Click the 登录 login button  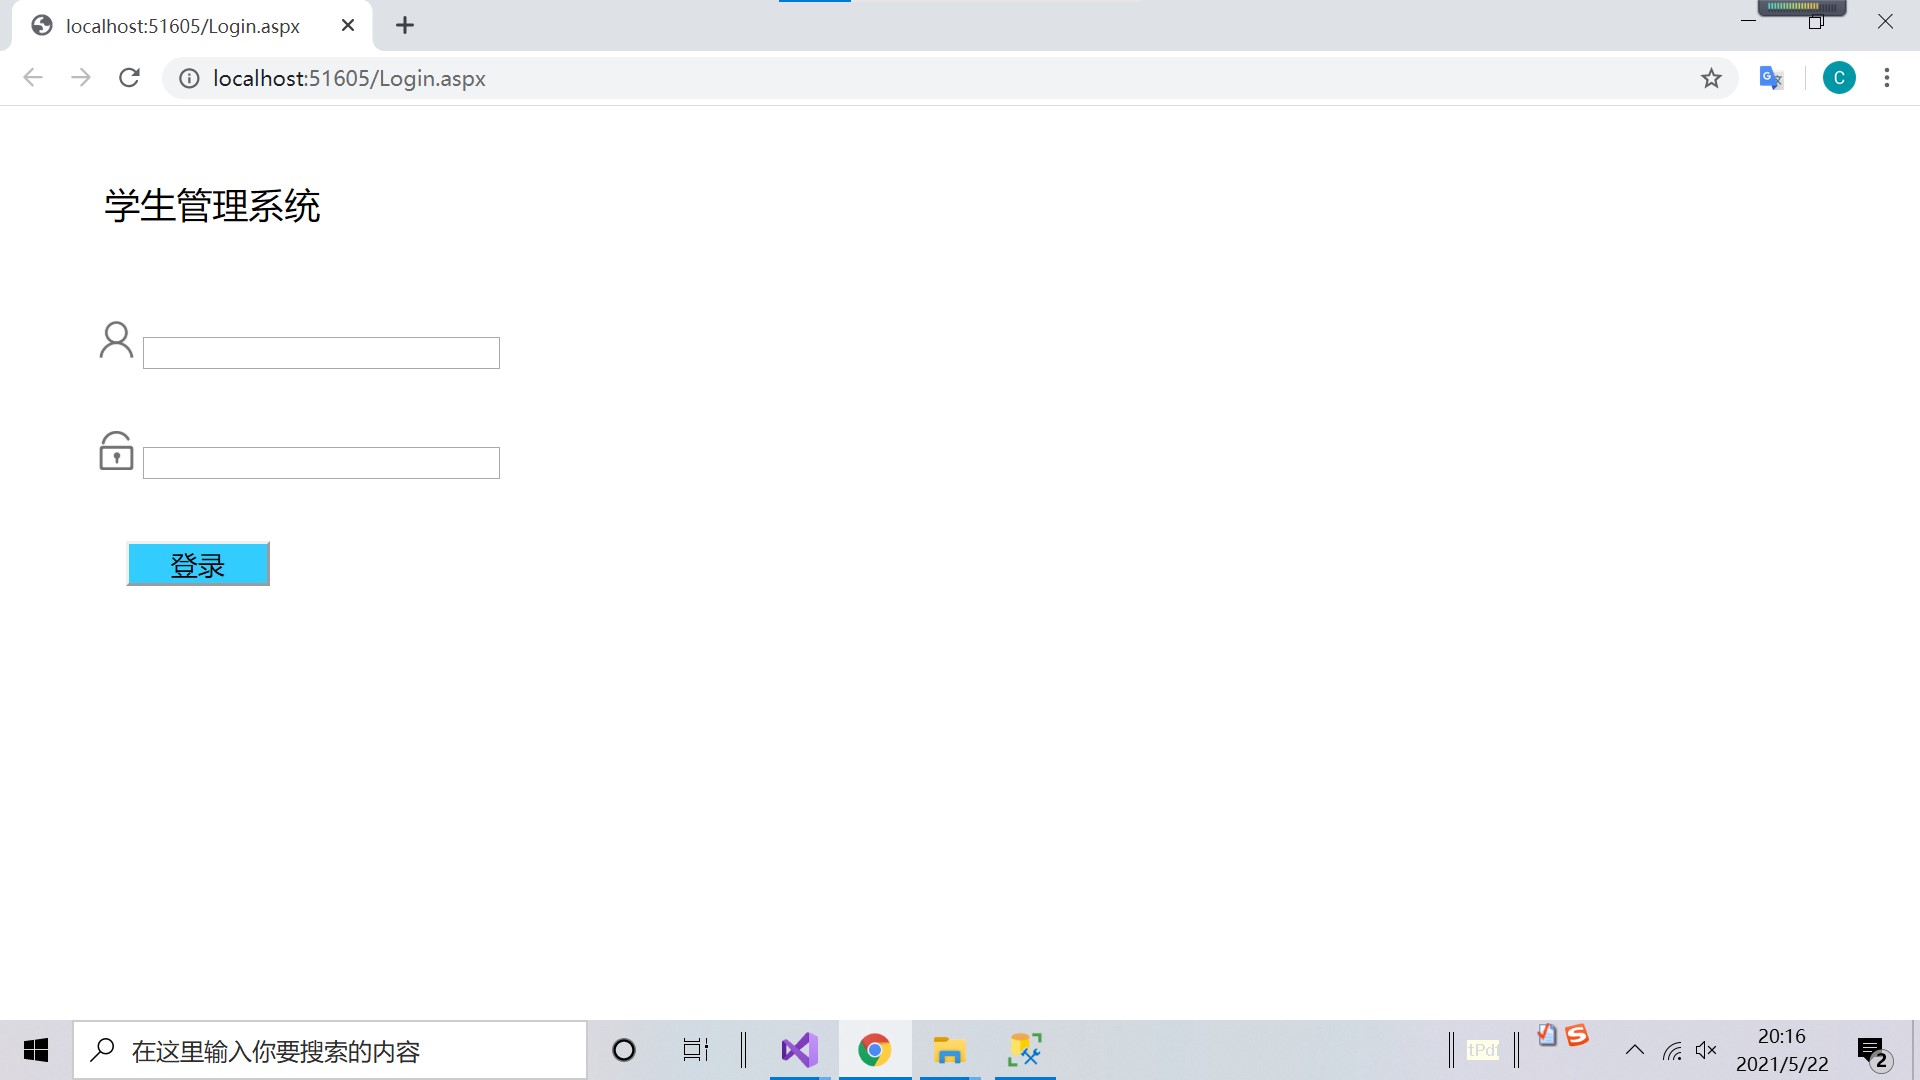click(x=198, y=564)
